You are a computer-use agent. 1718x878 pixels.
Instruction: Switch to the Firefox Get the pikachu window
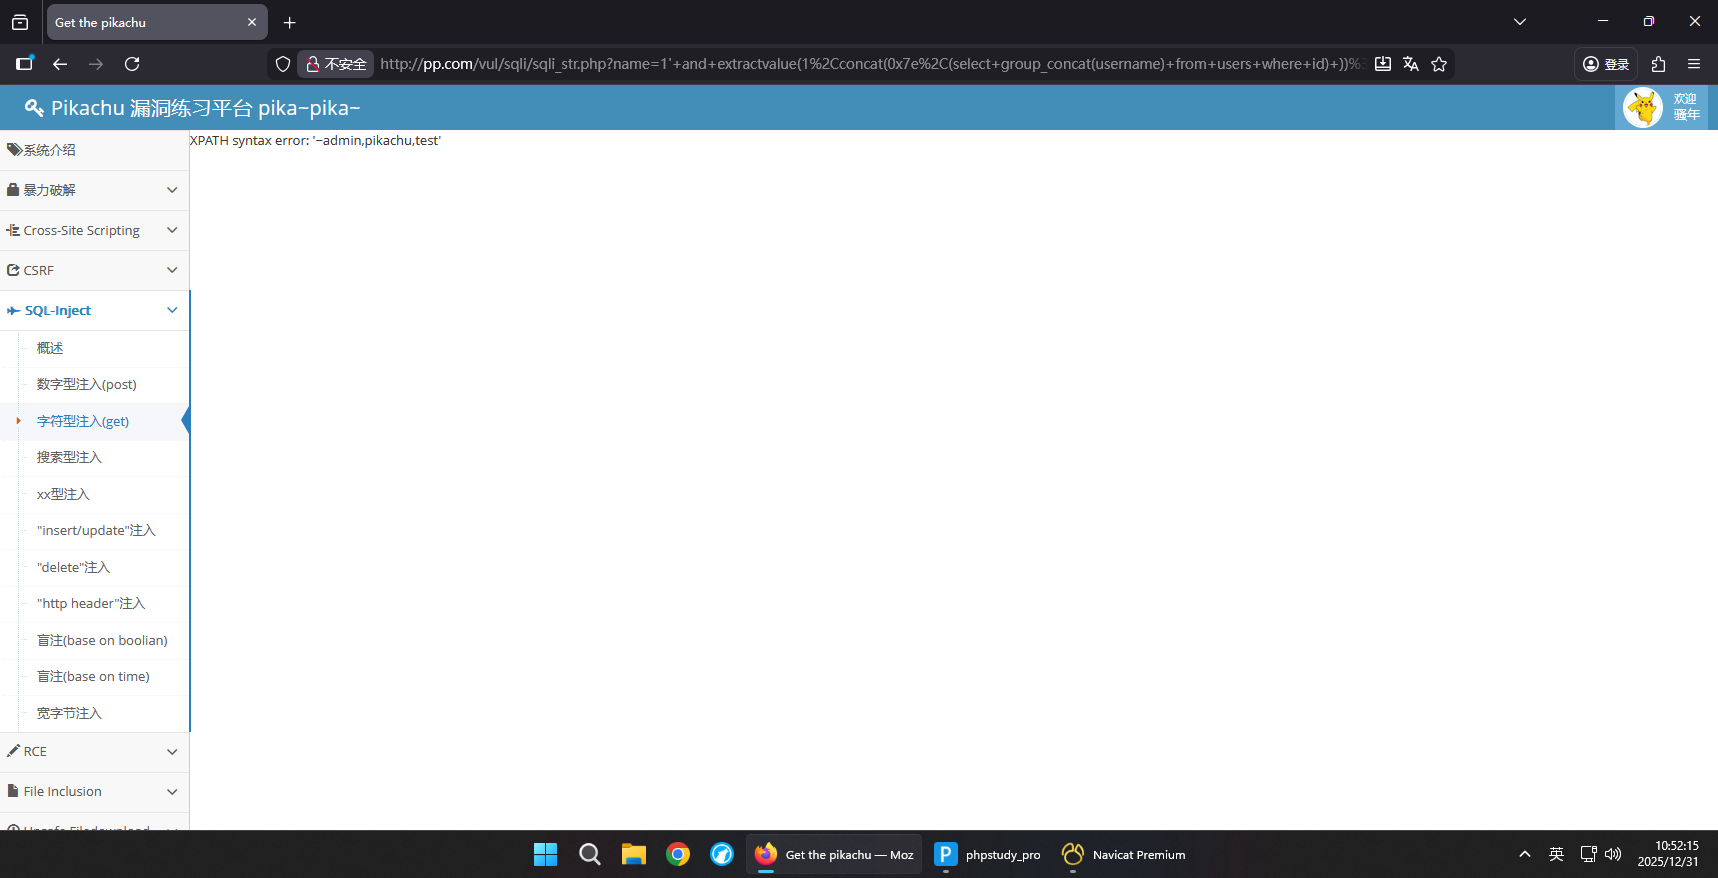pos(835,854)
